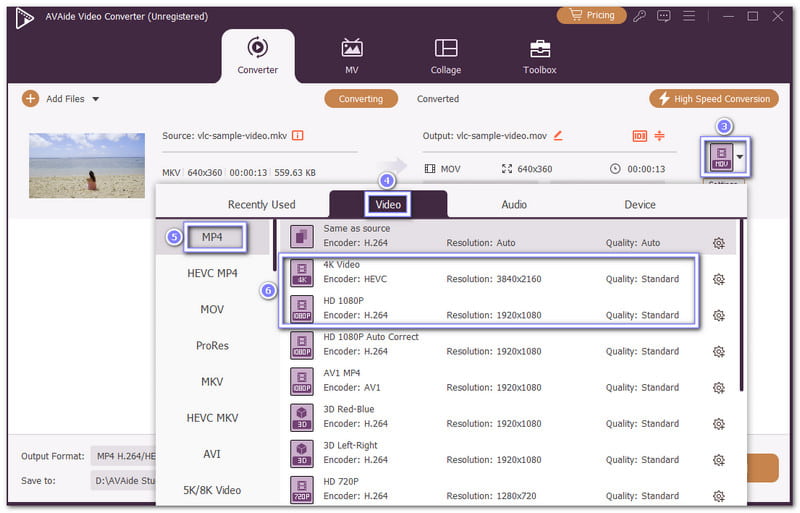Click the ID3 metadata icon
The image size is (800, 513).
[x=639, y=136]
